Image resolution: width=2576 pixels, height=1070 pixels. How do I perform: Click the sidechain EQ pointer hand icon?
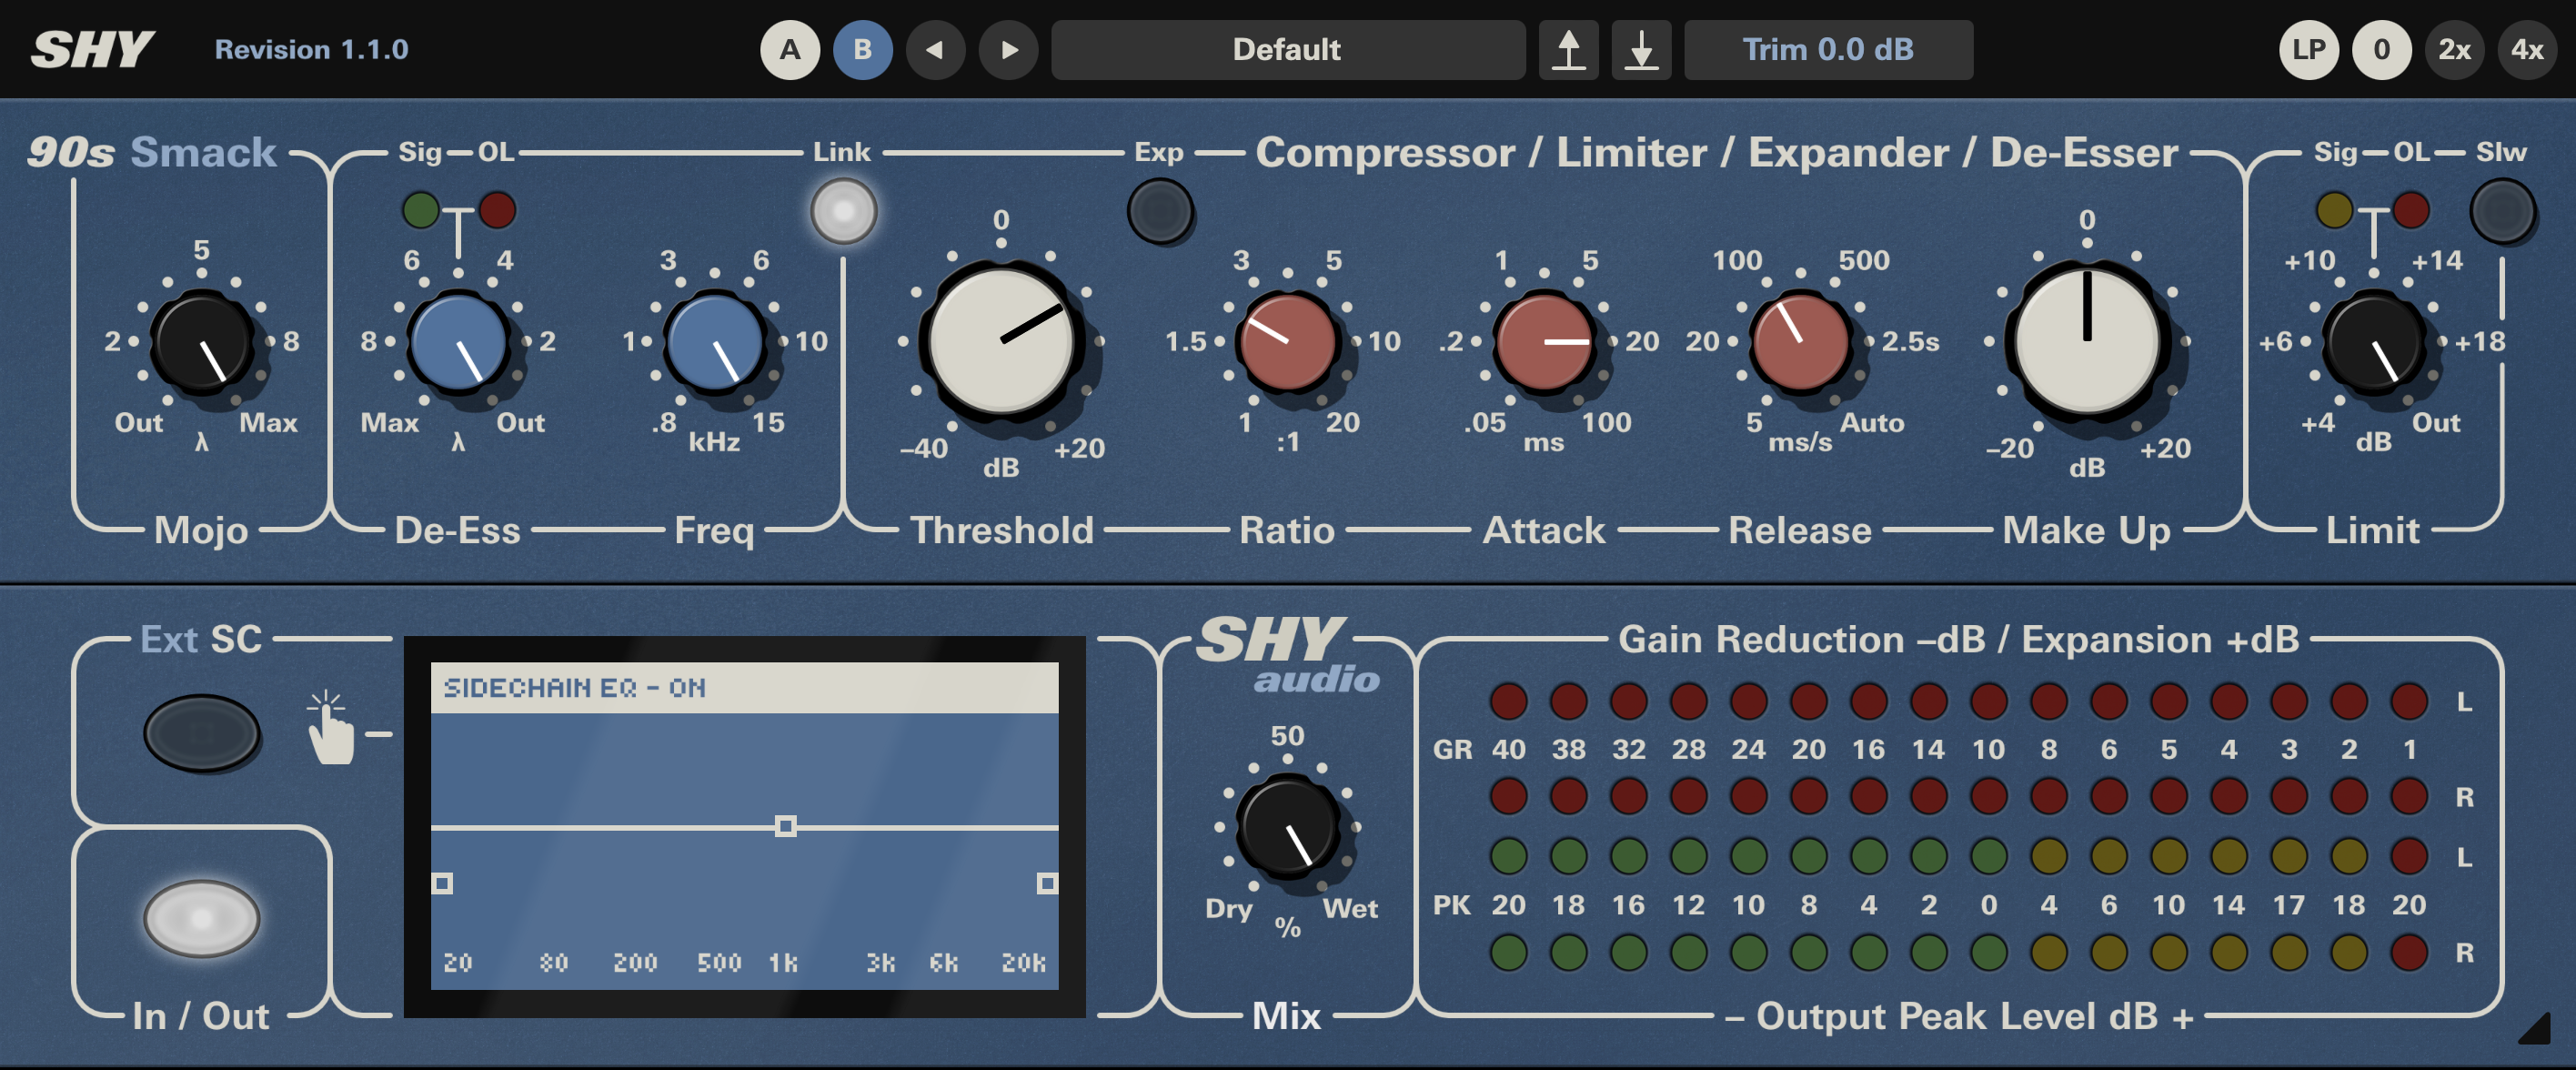331,727
